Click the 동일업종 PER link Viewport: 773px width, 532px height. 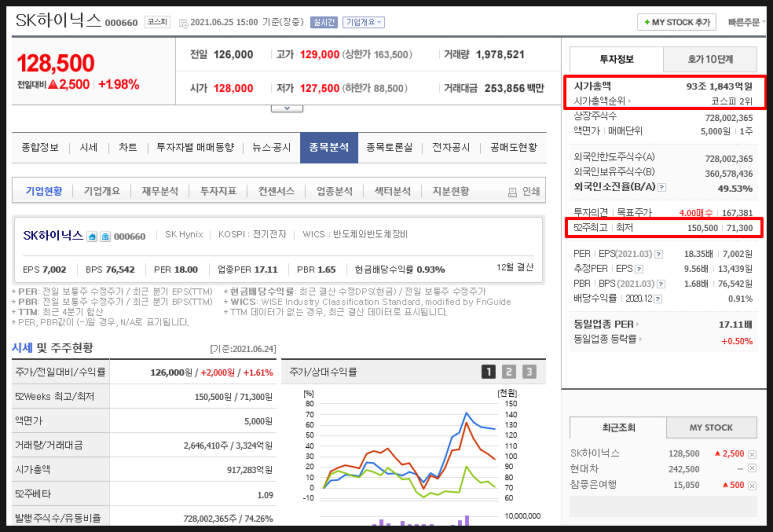(x=603, y=324)
